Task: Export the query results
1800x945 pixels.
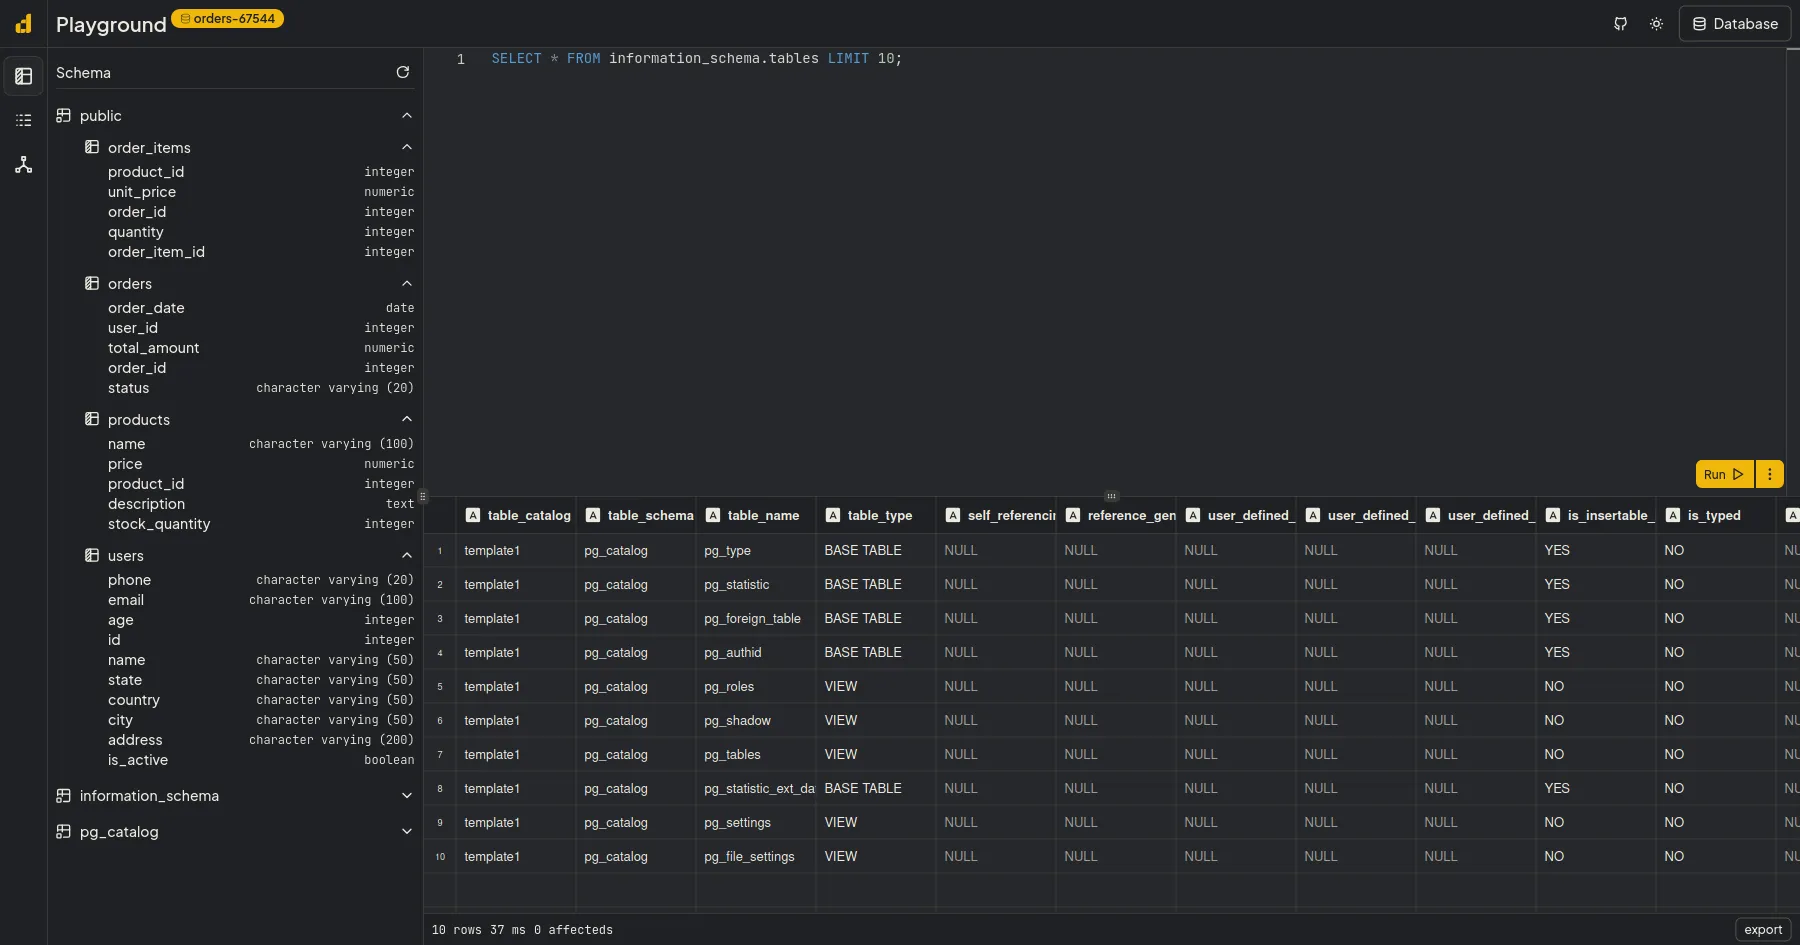Action: [1762, 929]
